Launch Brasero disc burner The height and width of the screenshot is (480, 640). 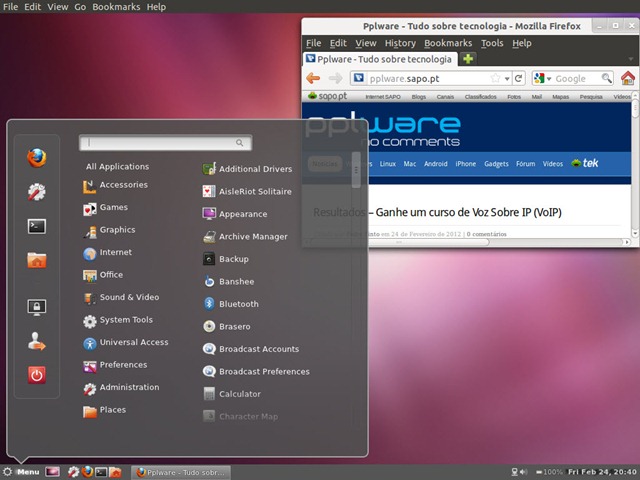(x=227, y=326)
